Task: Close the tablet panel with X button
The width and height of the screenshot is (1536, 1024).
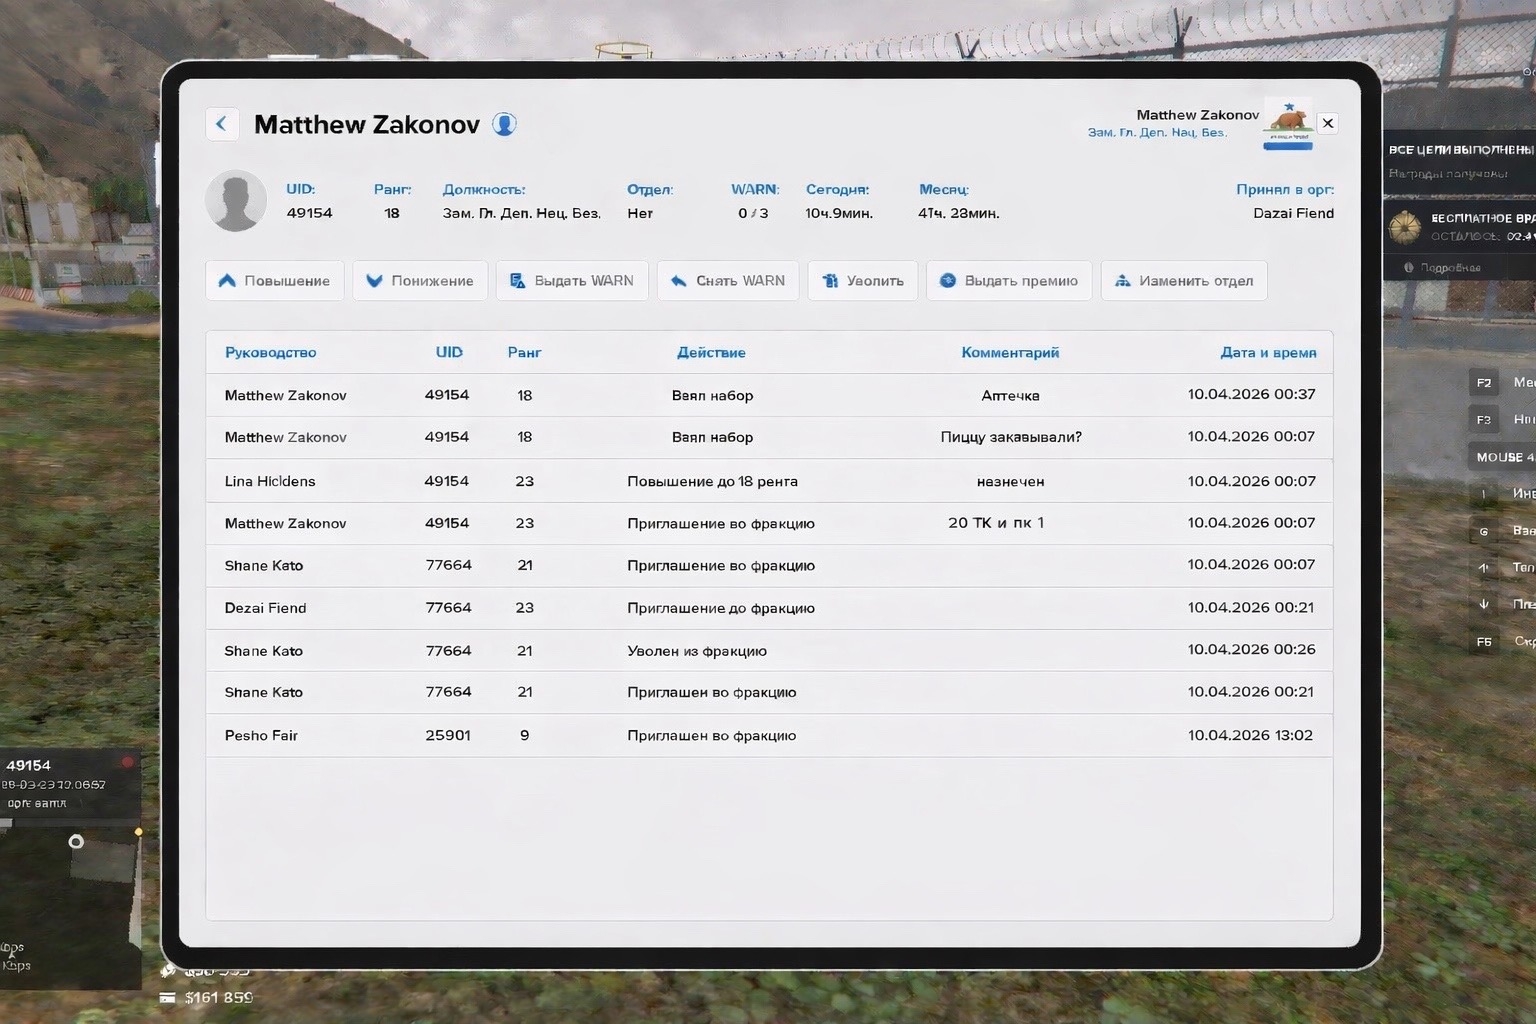Action: pos(1328,123)
